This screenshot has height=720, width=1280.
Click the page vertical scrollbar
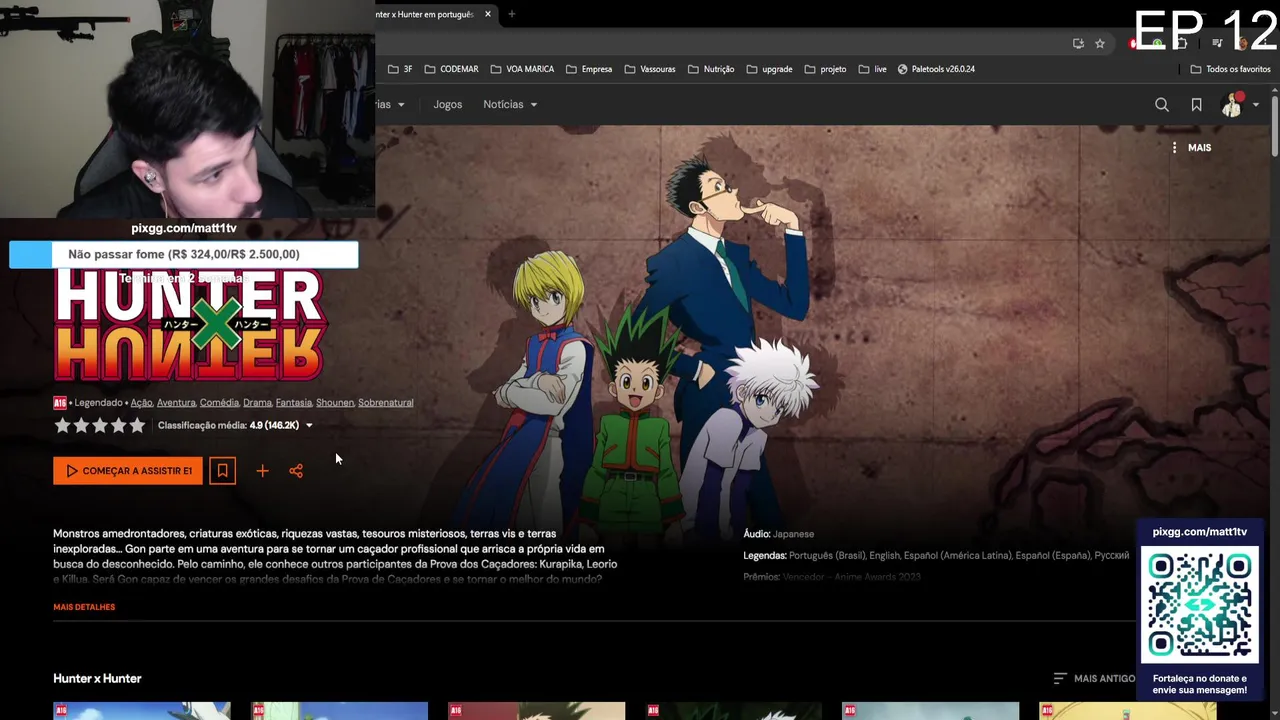pos(1274,125)
